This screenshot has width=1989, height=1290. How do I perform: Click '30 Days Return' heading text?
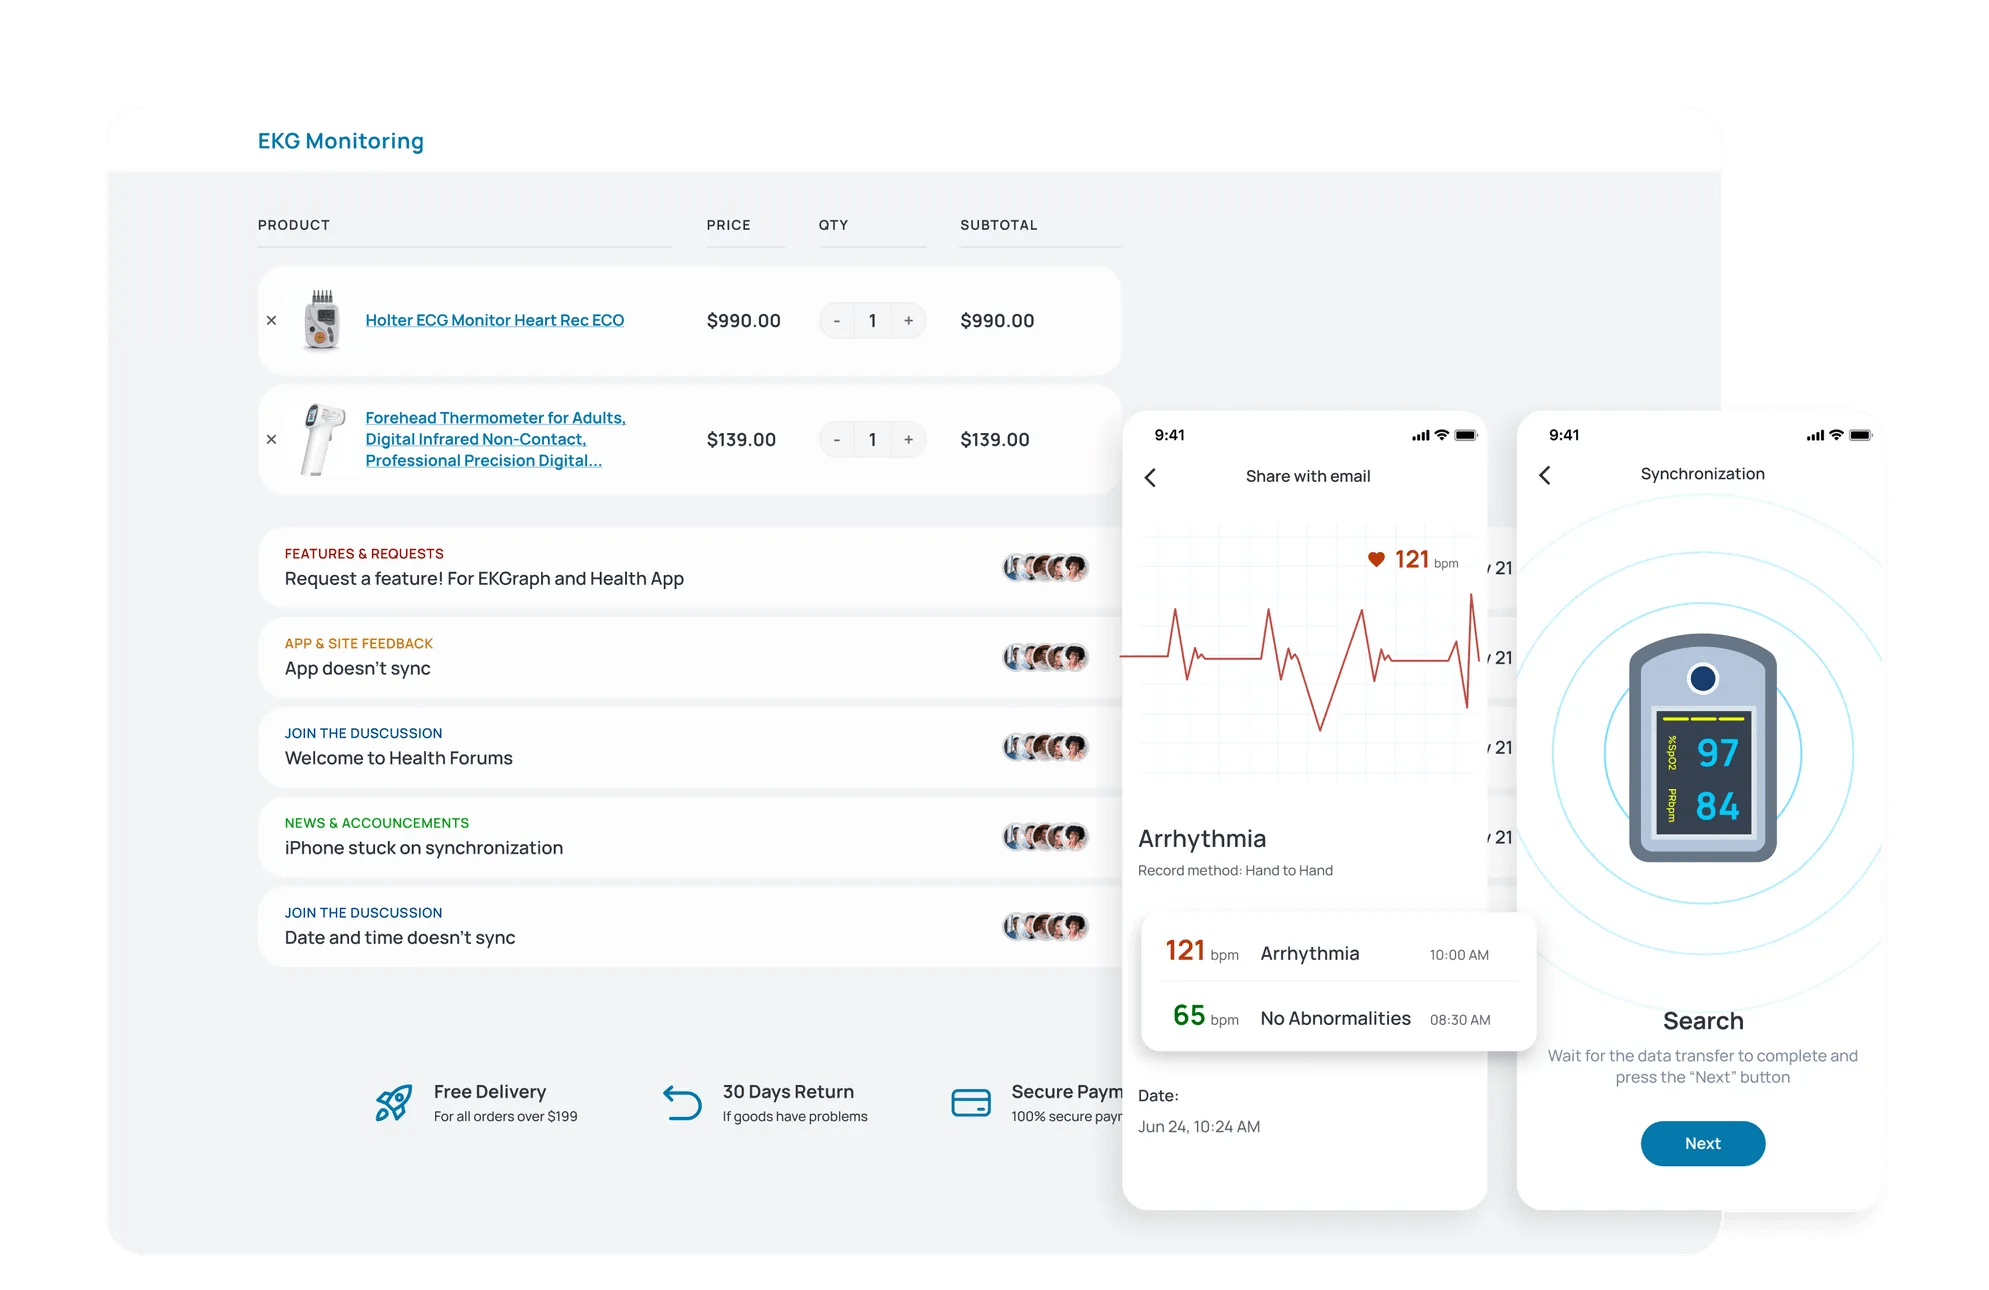click(788, 1092)
